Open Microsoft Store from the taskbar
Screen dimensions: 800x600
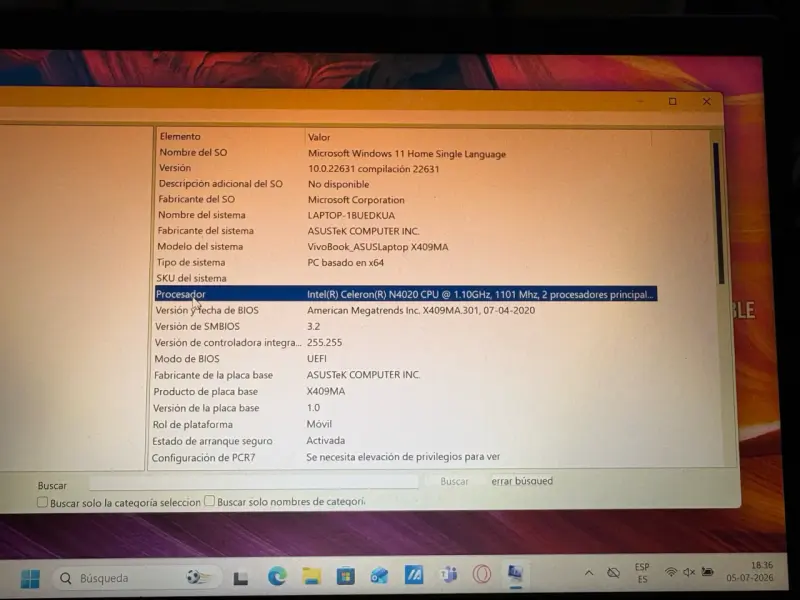(345, 576)
